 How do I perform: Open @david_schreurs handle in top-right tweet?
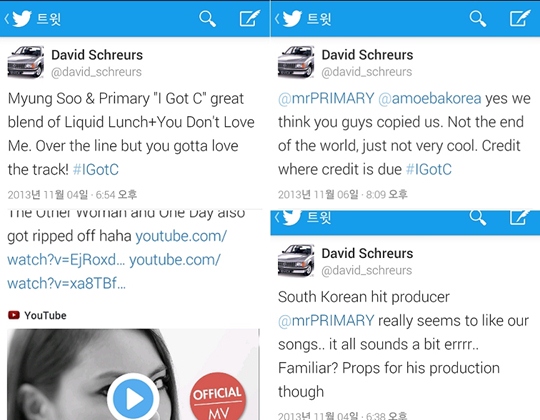(367, 72)
